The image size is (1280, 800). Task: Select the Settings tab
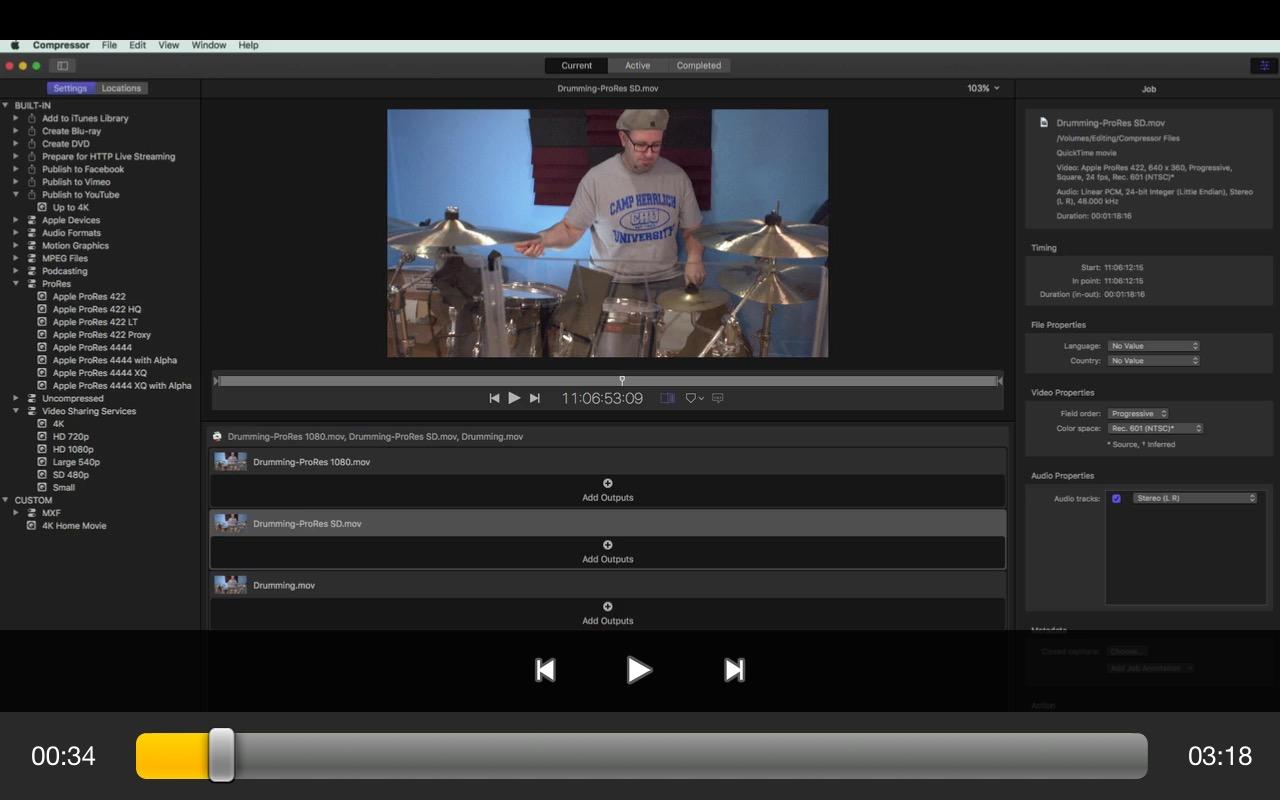pos(70,88)
